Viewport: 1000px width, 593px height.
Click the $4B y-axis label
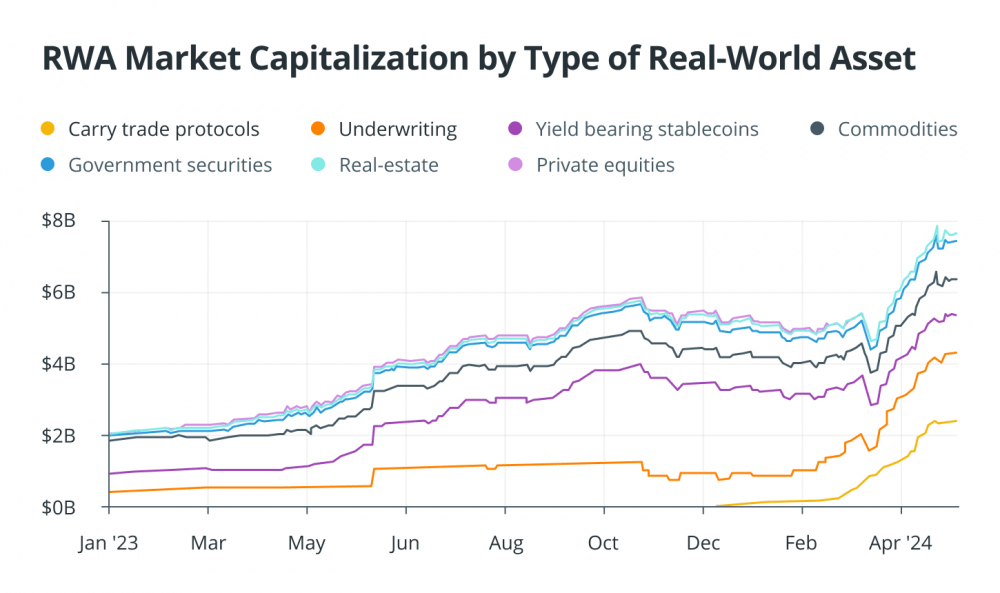tap(59, 364)
